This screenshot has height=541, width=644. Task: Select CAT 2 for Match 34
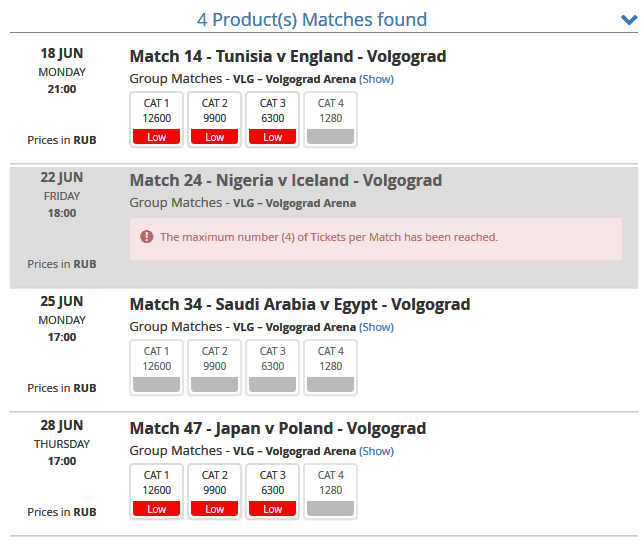coord(214,368)
